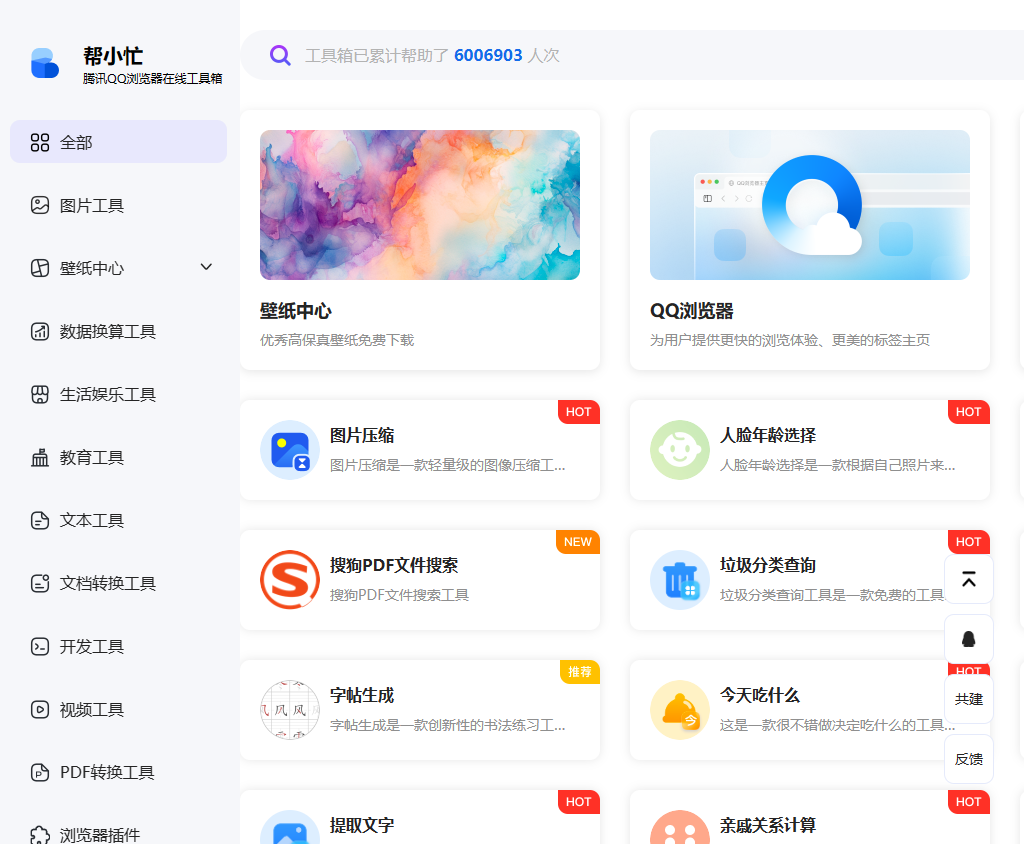Open the 搜狗PDF文件搜索 tool title
The width and height of the screenshot is (1024, 844).
click(394, 566)
